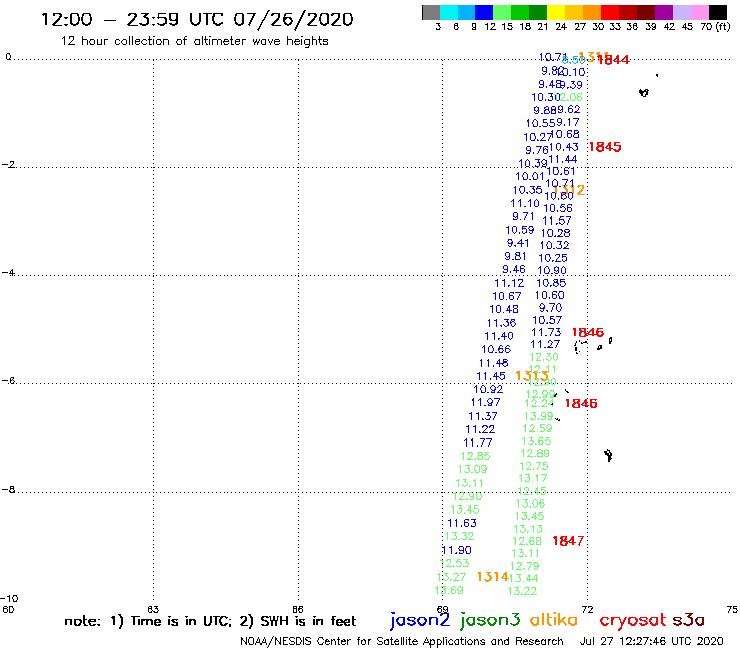
Task: Click the blue wave height 11.27
Action: coord(545,345)
